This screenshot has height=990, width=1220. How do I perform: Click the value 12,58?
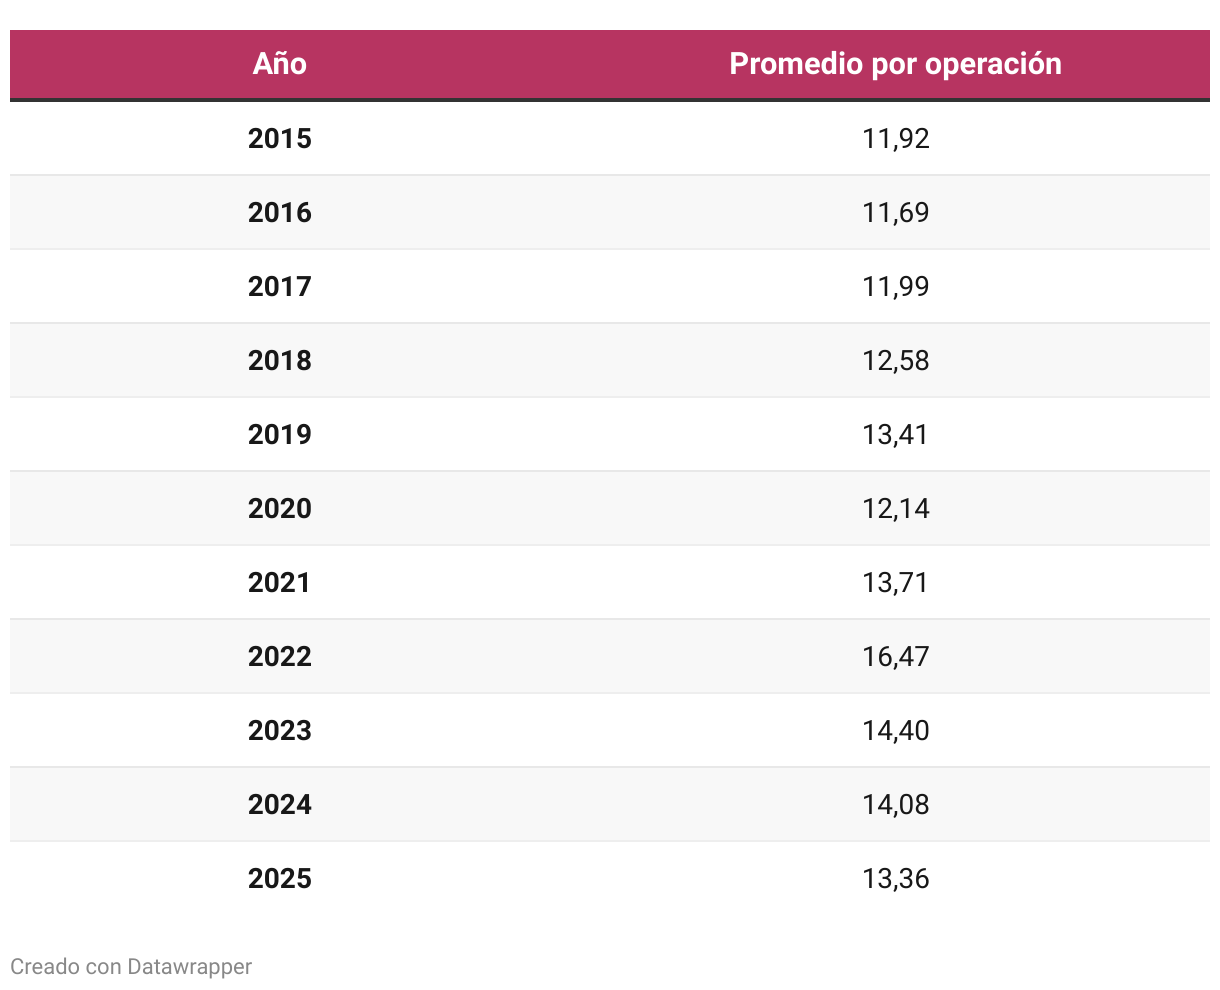tap(896, 360)
